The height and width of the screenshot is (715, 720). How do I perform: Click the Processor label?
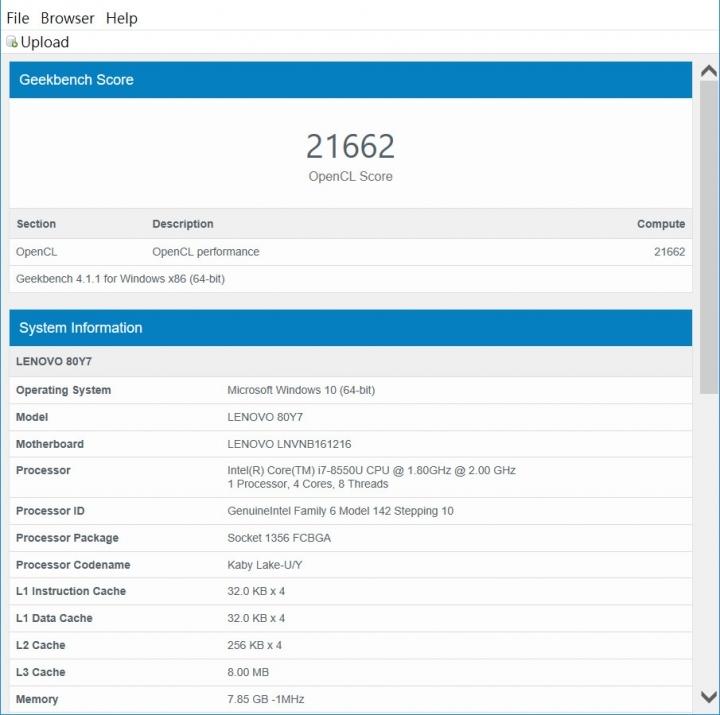[x=43, y=470]
